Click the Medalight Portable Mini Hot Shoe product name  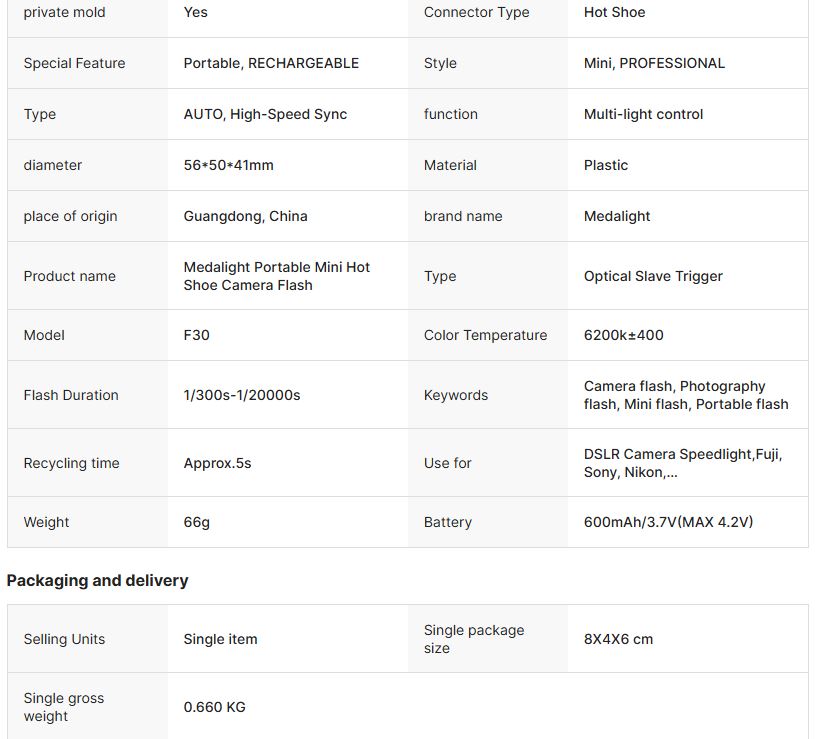point(276,276)
